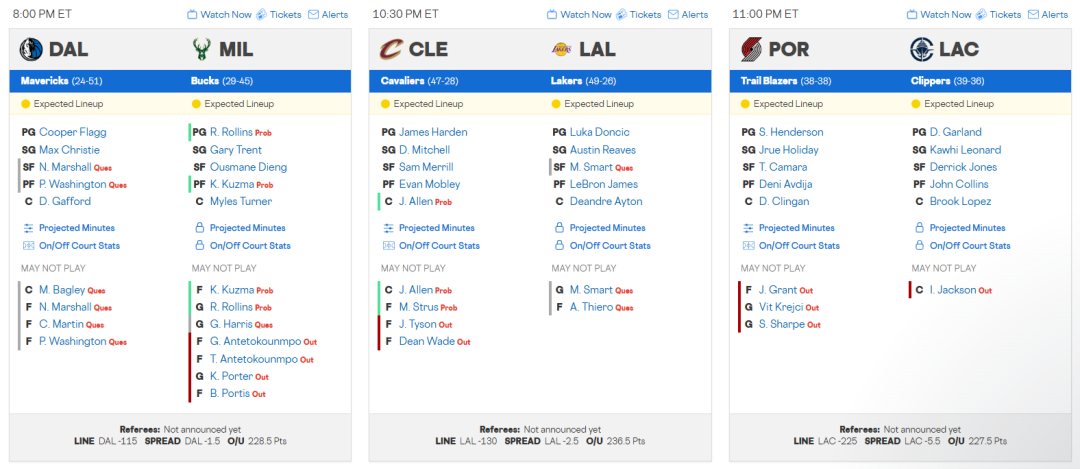Click the Lakers team logo
1080x469 pixels.
click(563, 49)
